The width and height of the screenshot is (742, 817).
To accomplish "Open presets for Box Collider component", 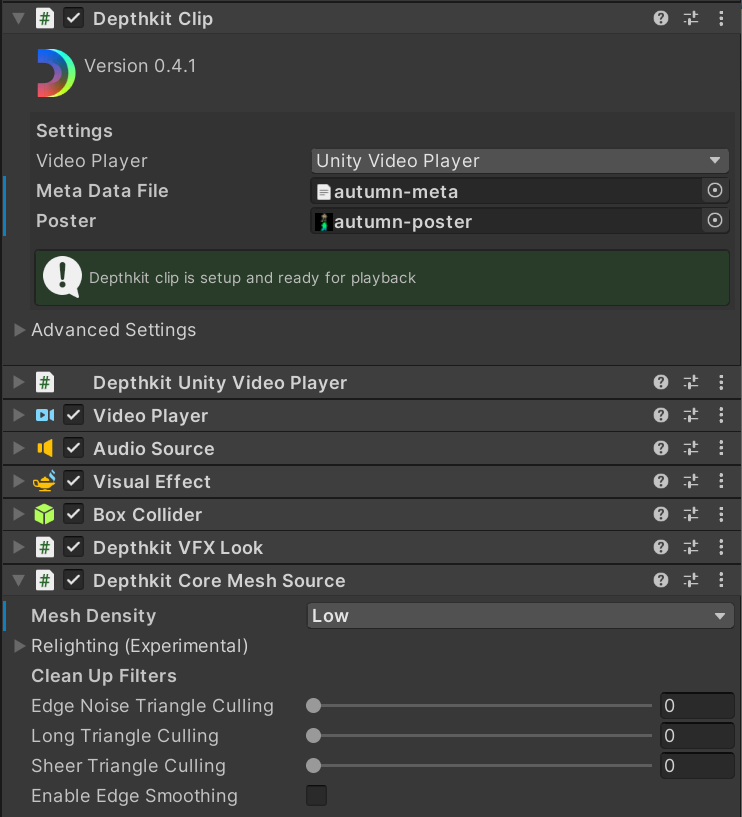I will tap(691, 514).
